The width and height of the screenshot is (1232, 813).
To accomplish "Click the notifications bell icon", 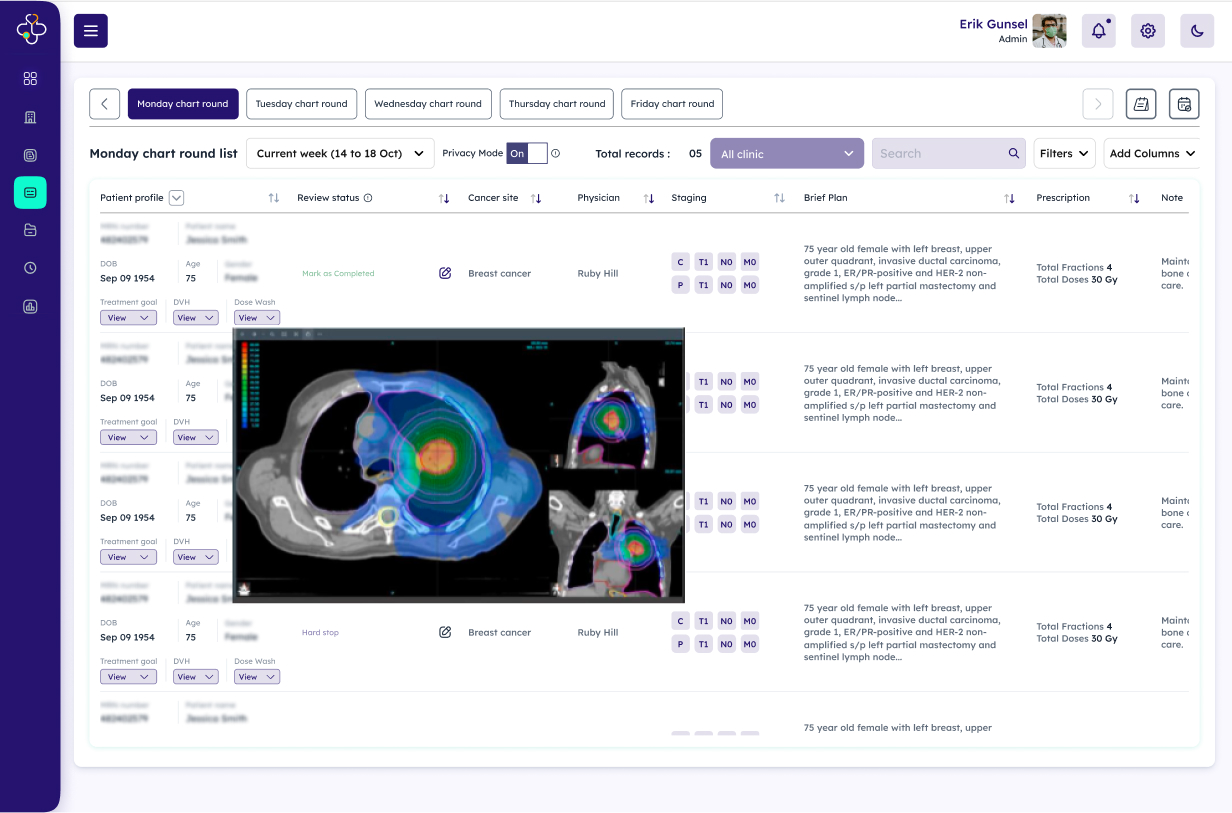I will 1098,31.
